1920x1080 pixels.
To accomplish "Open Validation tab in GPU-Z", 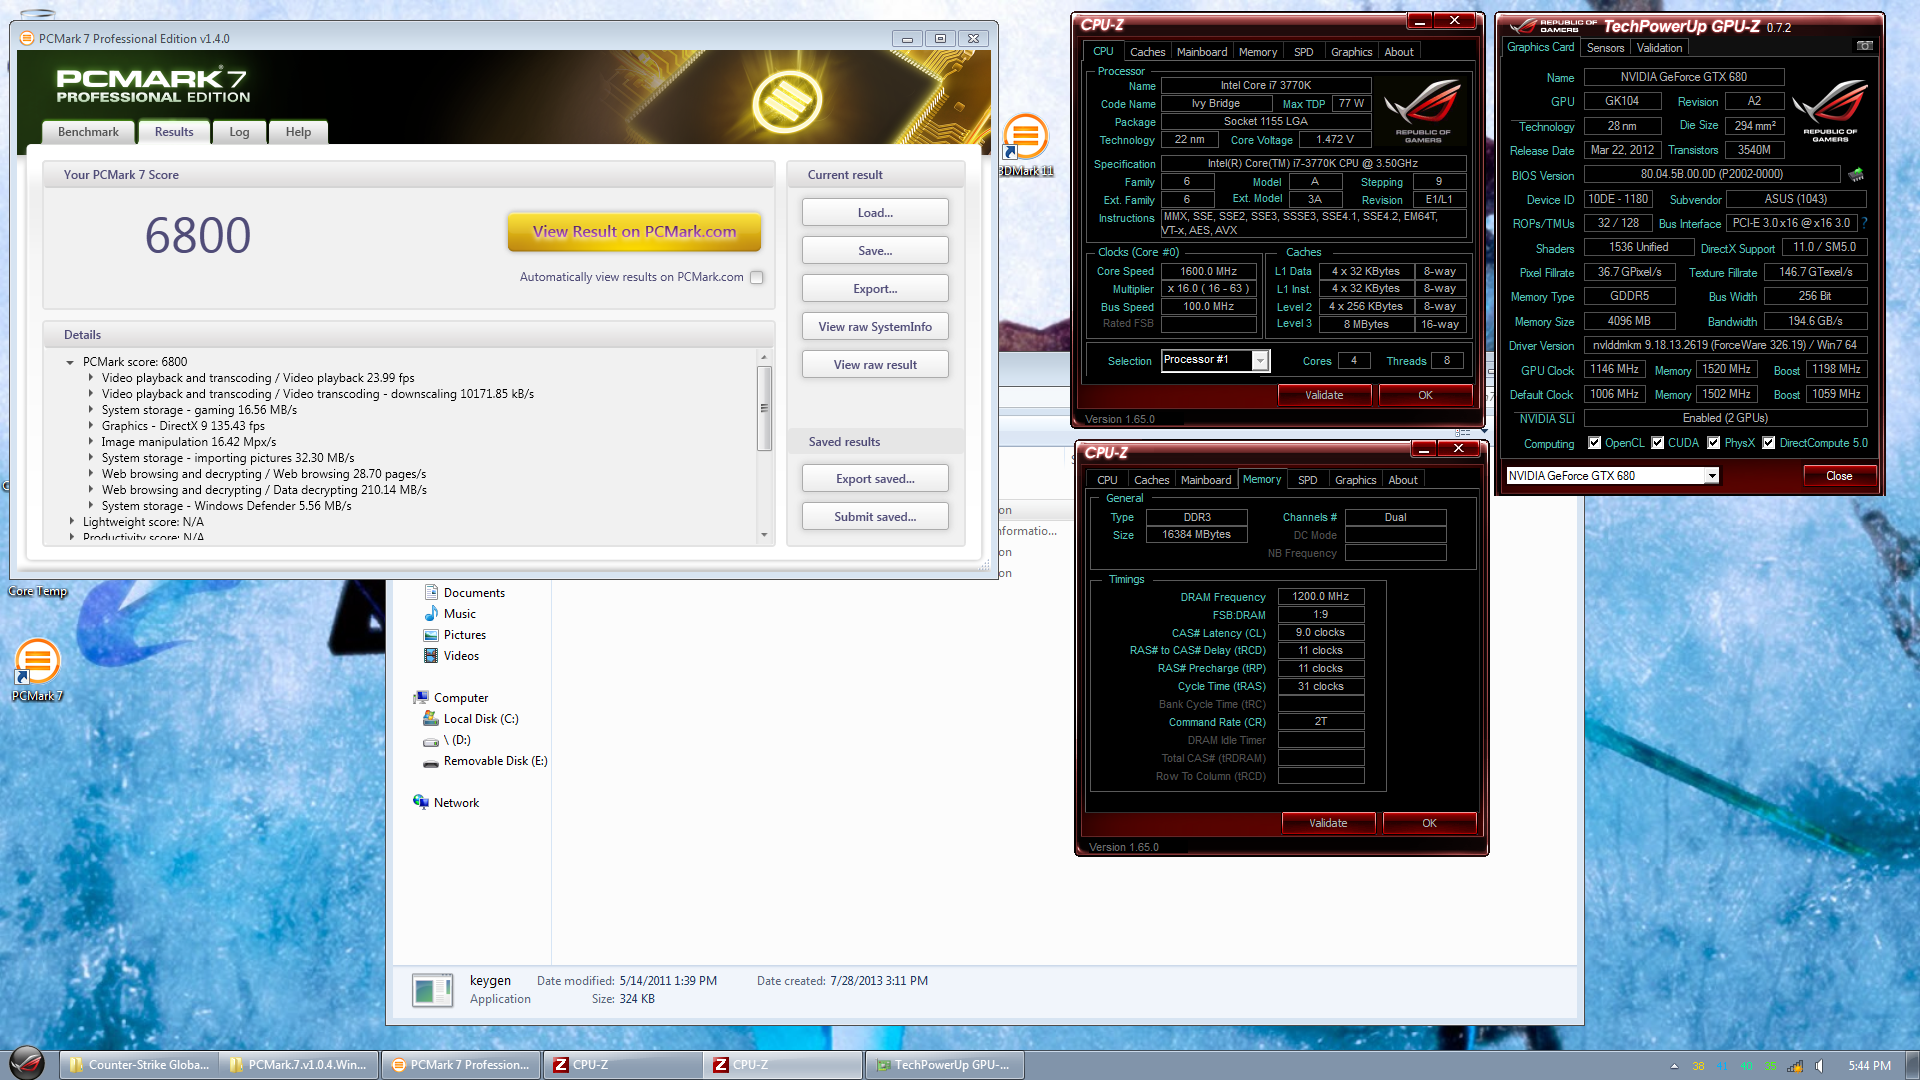I will [x=1659, y=48].
